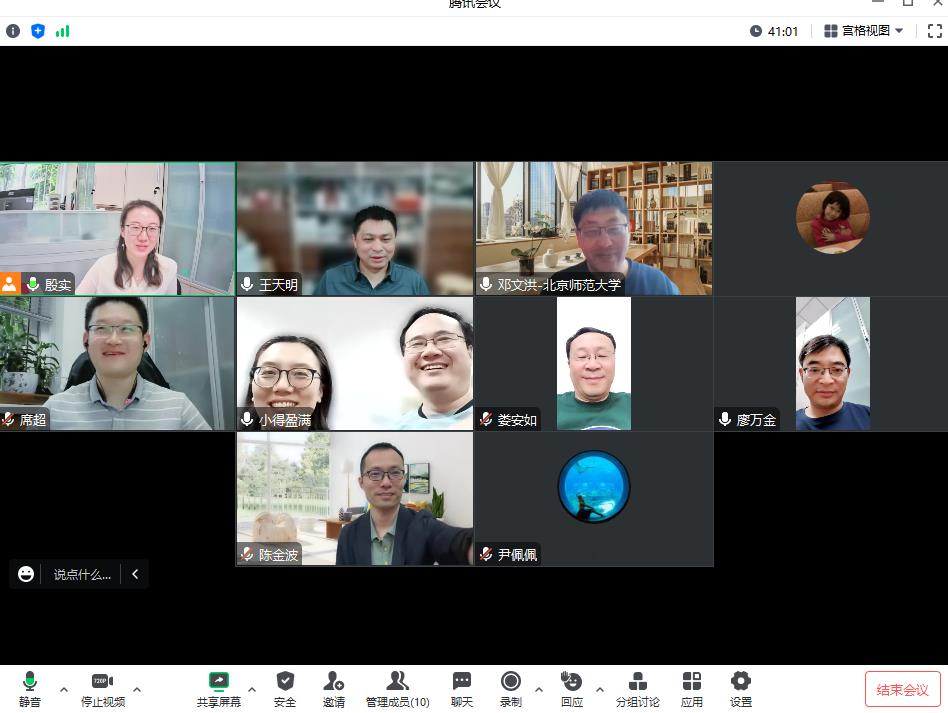Open 管理成员(10) participant list
This screenshot has height=713, width=948.
(x=397, y=688)
